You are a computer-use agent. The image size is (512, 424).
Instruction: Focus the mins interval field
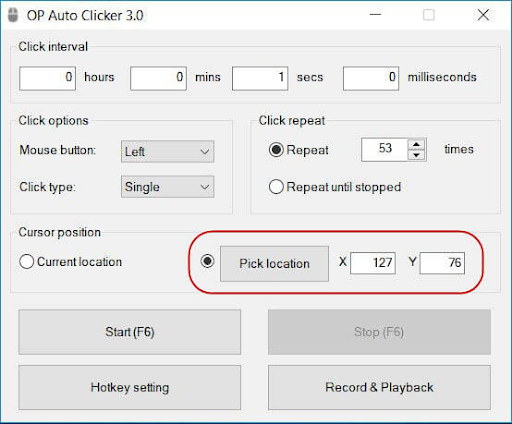click(x=158, y=78)
